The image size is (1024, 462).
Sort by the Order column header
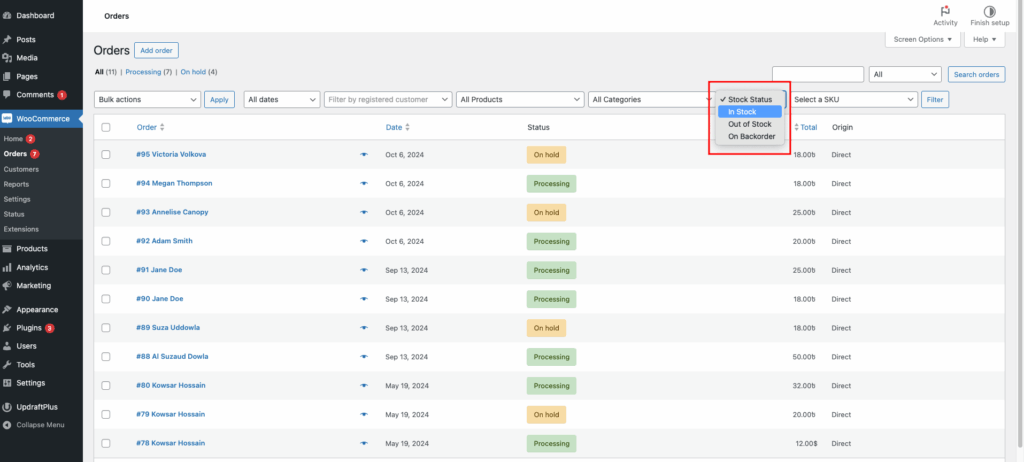pos(151,127)
